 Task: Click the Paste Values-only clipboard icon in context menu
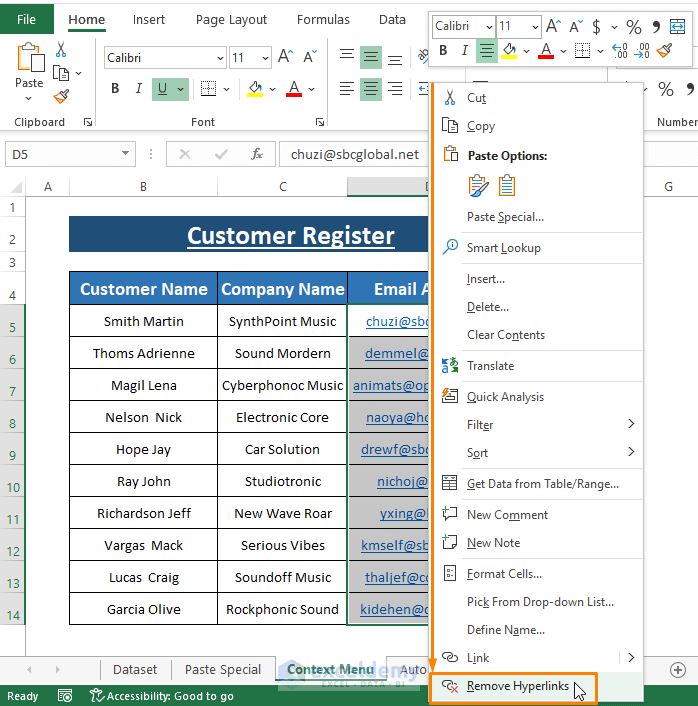[507, 186]
